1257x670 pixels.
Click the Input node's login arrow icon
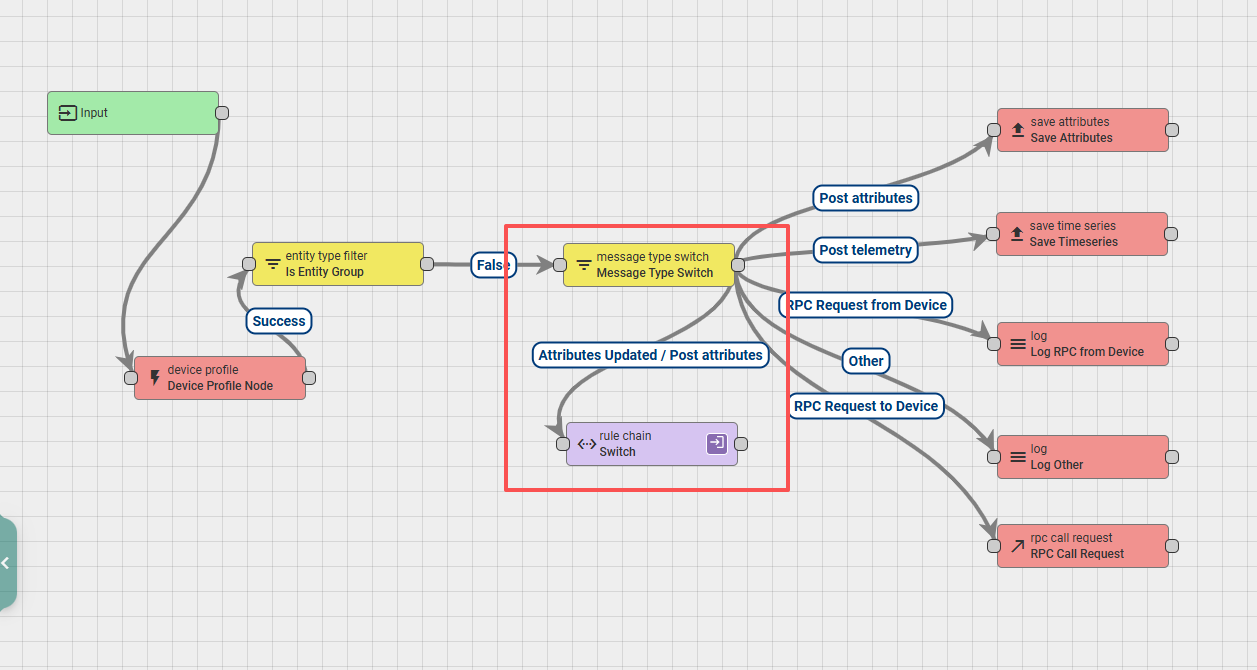coord(67,113)
